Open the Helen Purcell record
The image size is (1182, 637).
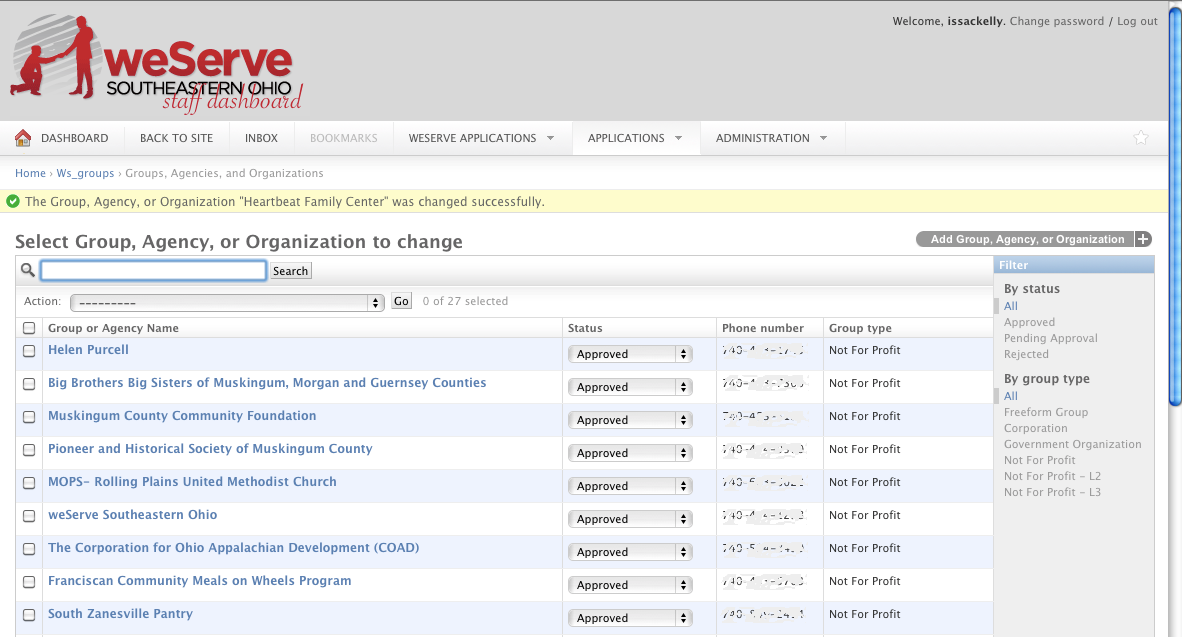click(x=88, y=350)
